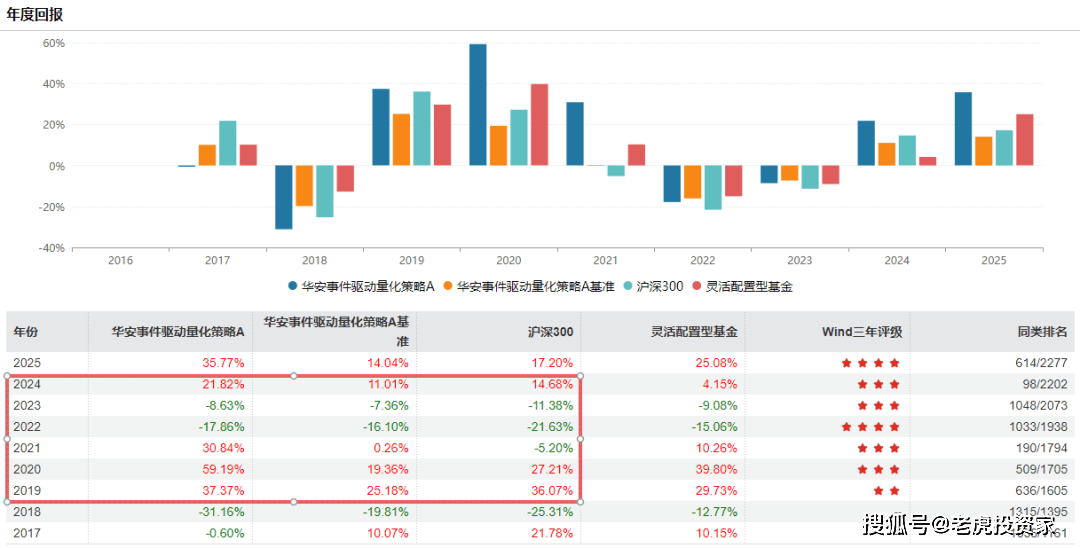
Task: Select the tall blue 2020 bar
Action: click(478, 105)
